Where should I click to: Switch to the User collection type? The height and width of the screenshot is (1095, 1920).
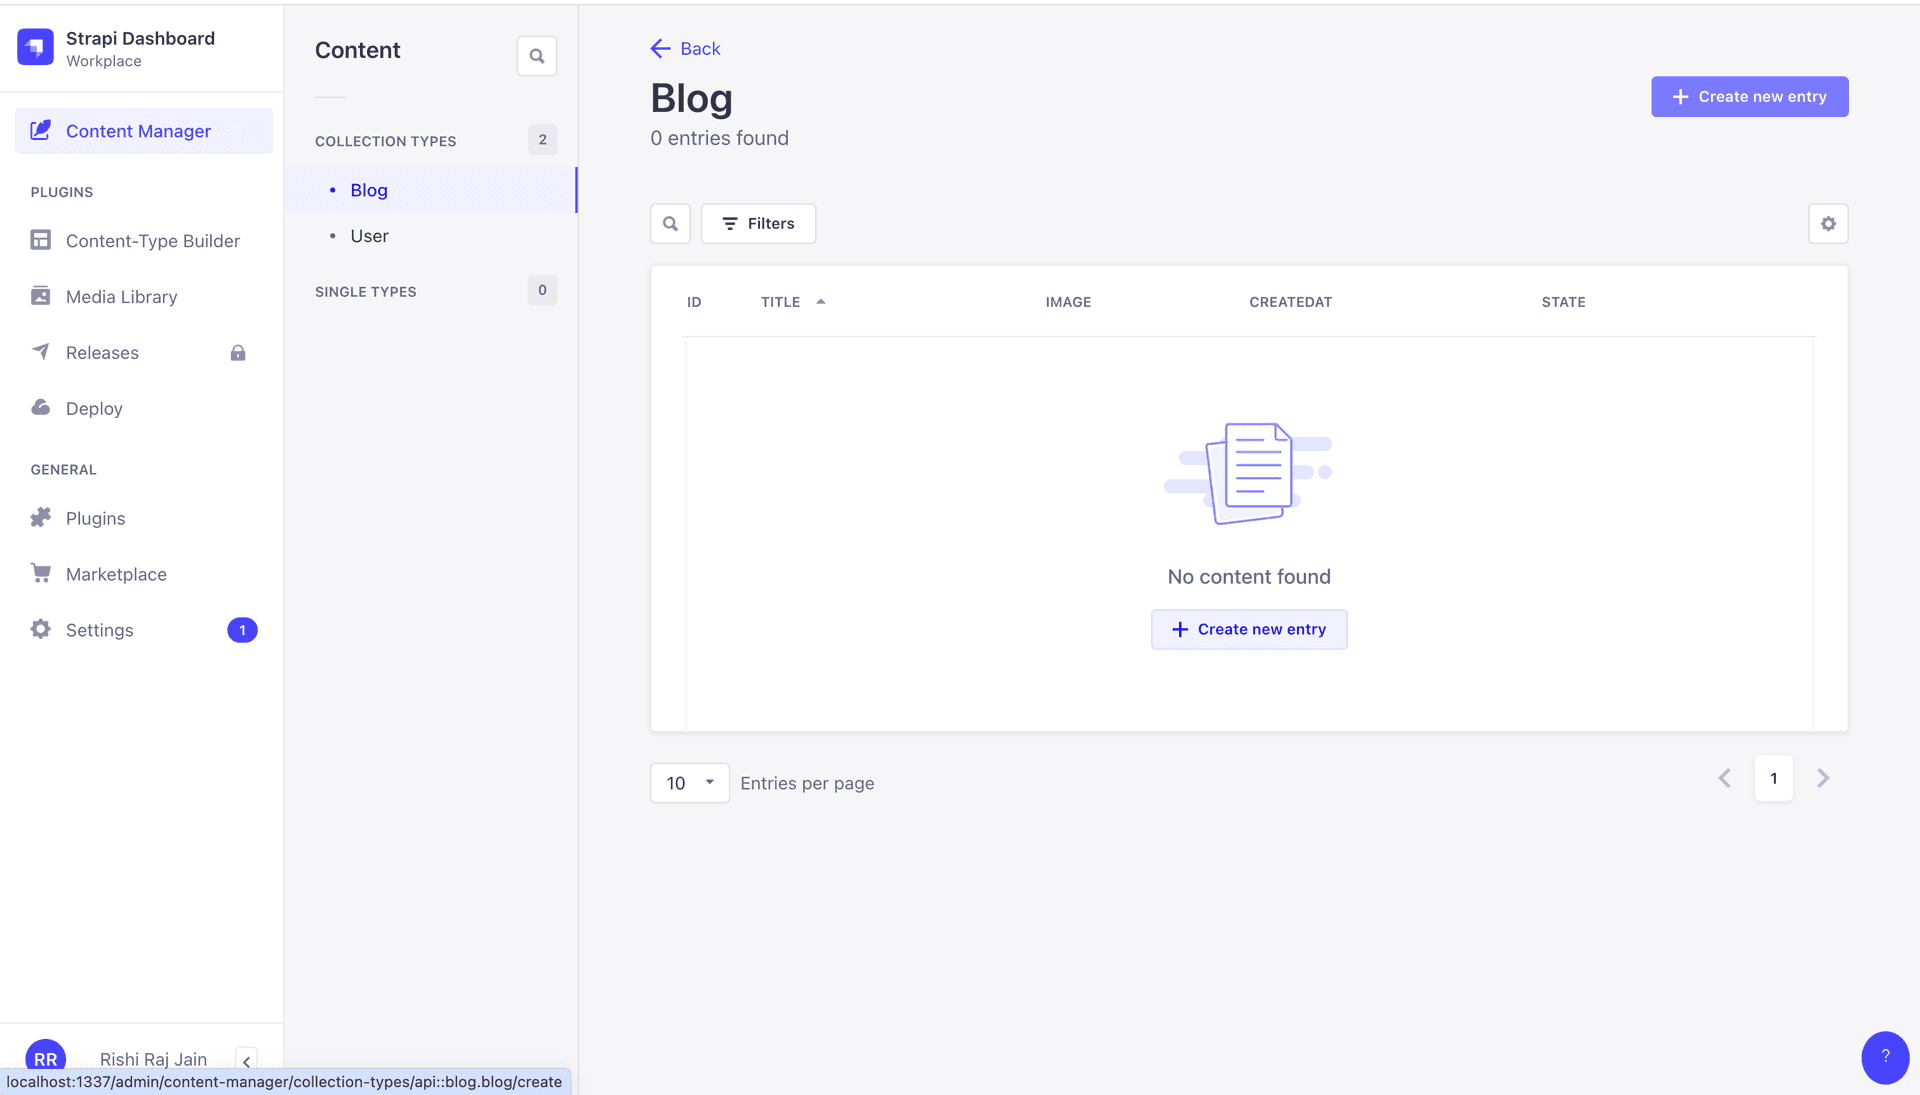[369, 236]
